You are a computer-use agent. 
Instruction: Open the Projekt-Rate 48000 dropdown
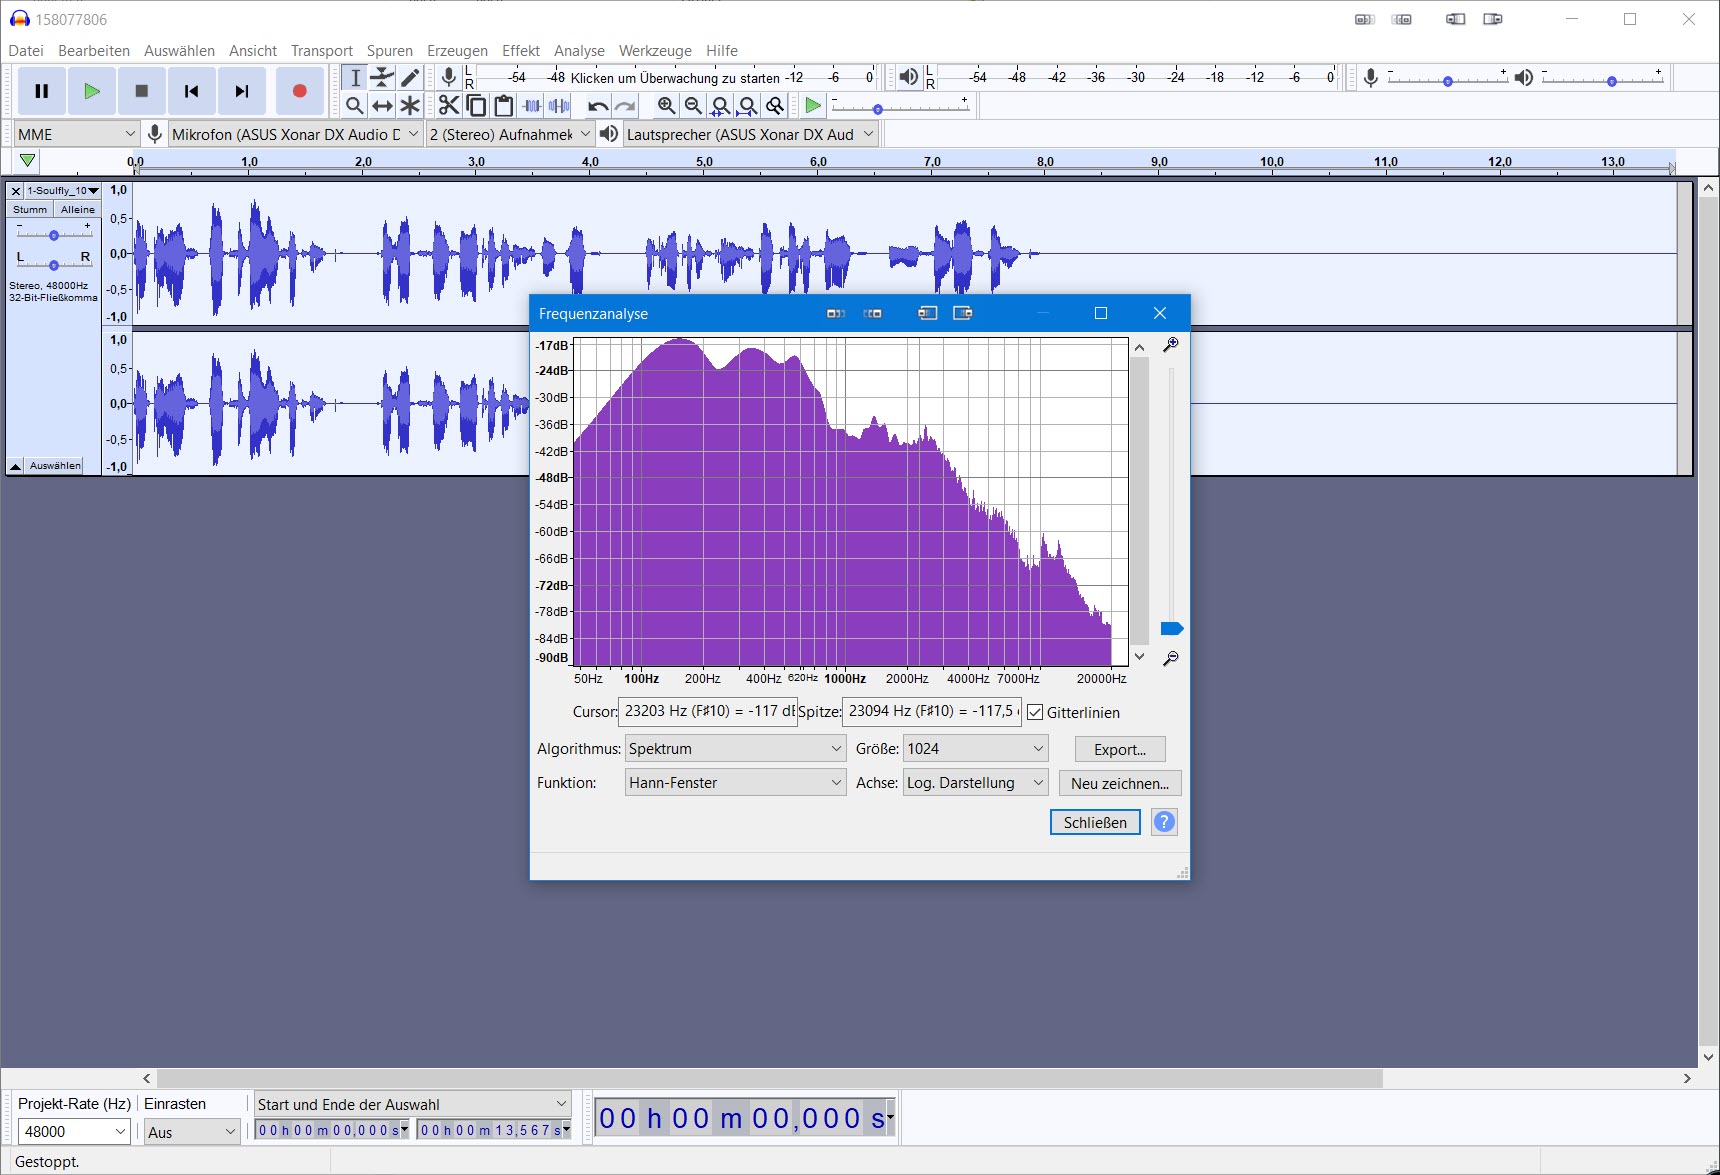point(75,1132)
